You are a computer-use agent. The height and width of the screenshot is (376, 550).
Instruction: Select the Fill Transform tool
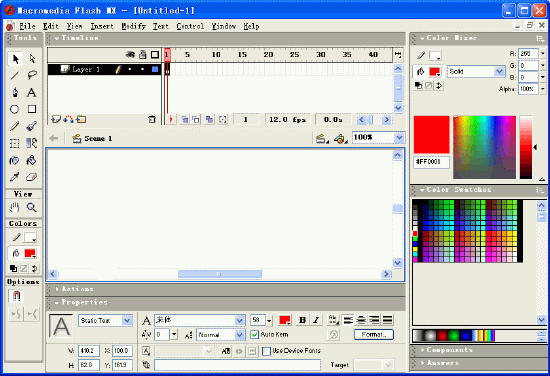[x=32, y=143]
